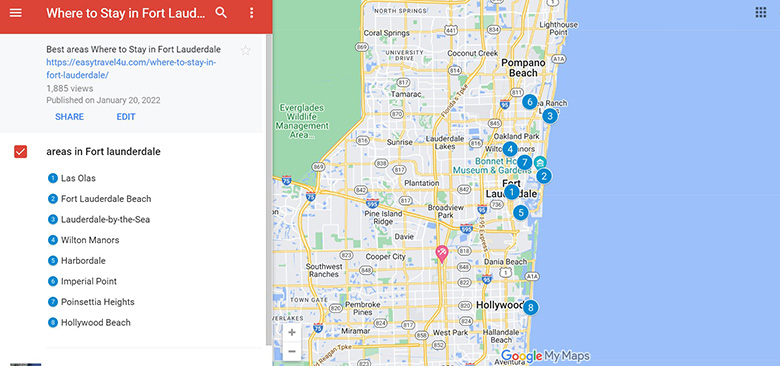Viewport: 780px width, 366px height.
Task: Open the hamburger menu in the header
Action: (15, 13)
